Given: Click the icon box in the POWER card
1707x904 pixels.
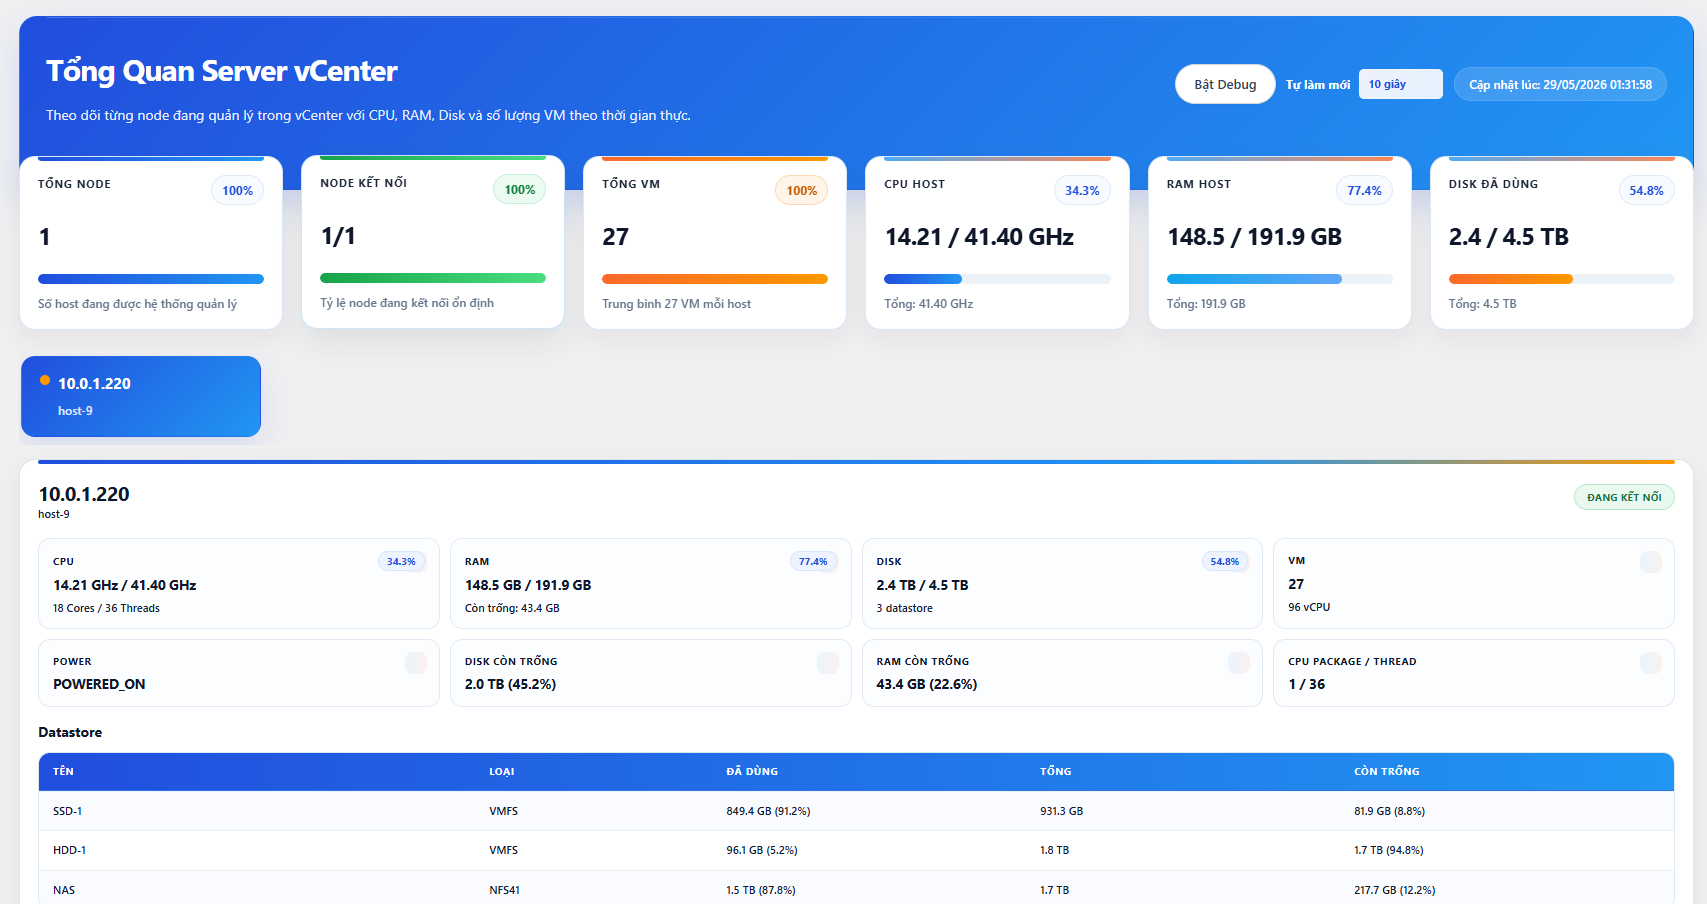Looking at the screenshot, I should (x=416, y=662).
